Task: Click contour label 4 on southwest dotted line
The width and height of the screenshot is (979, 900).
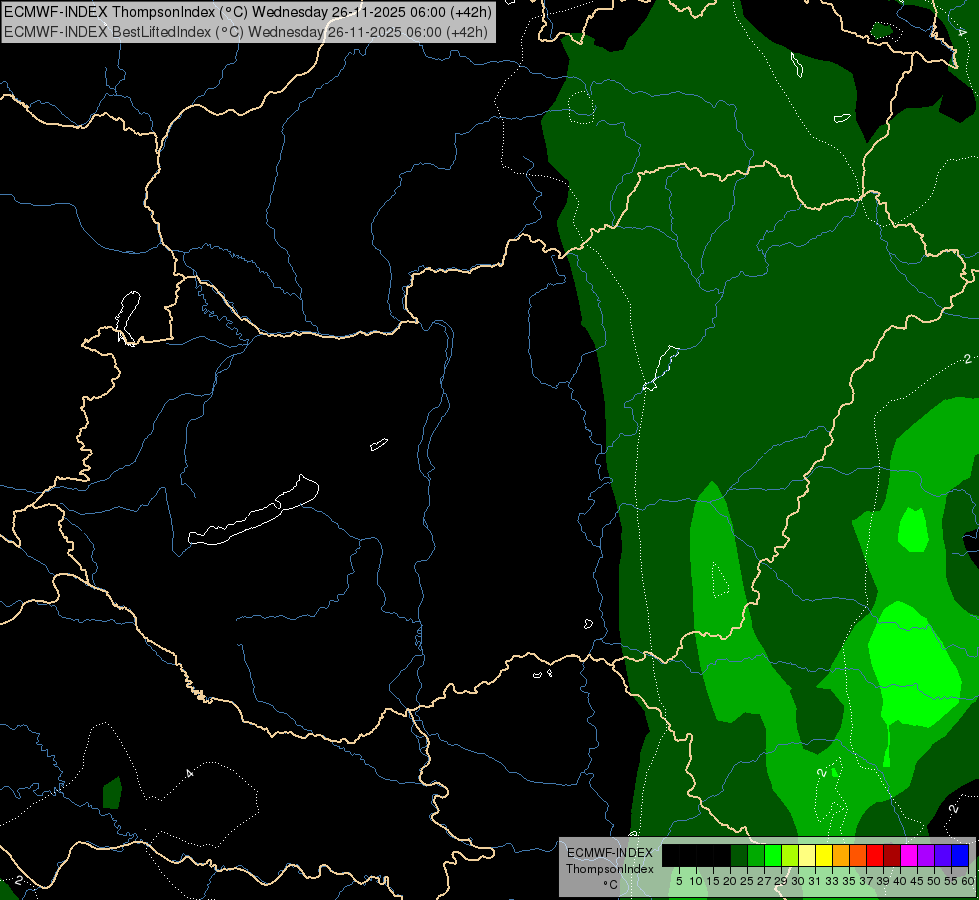Action: (x=190, y=773)
